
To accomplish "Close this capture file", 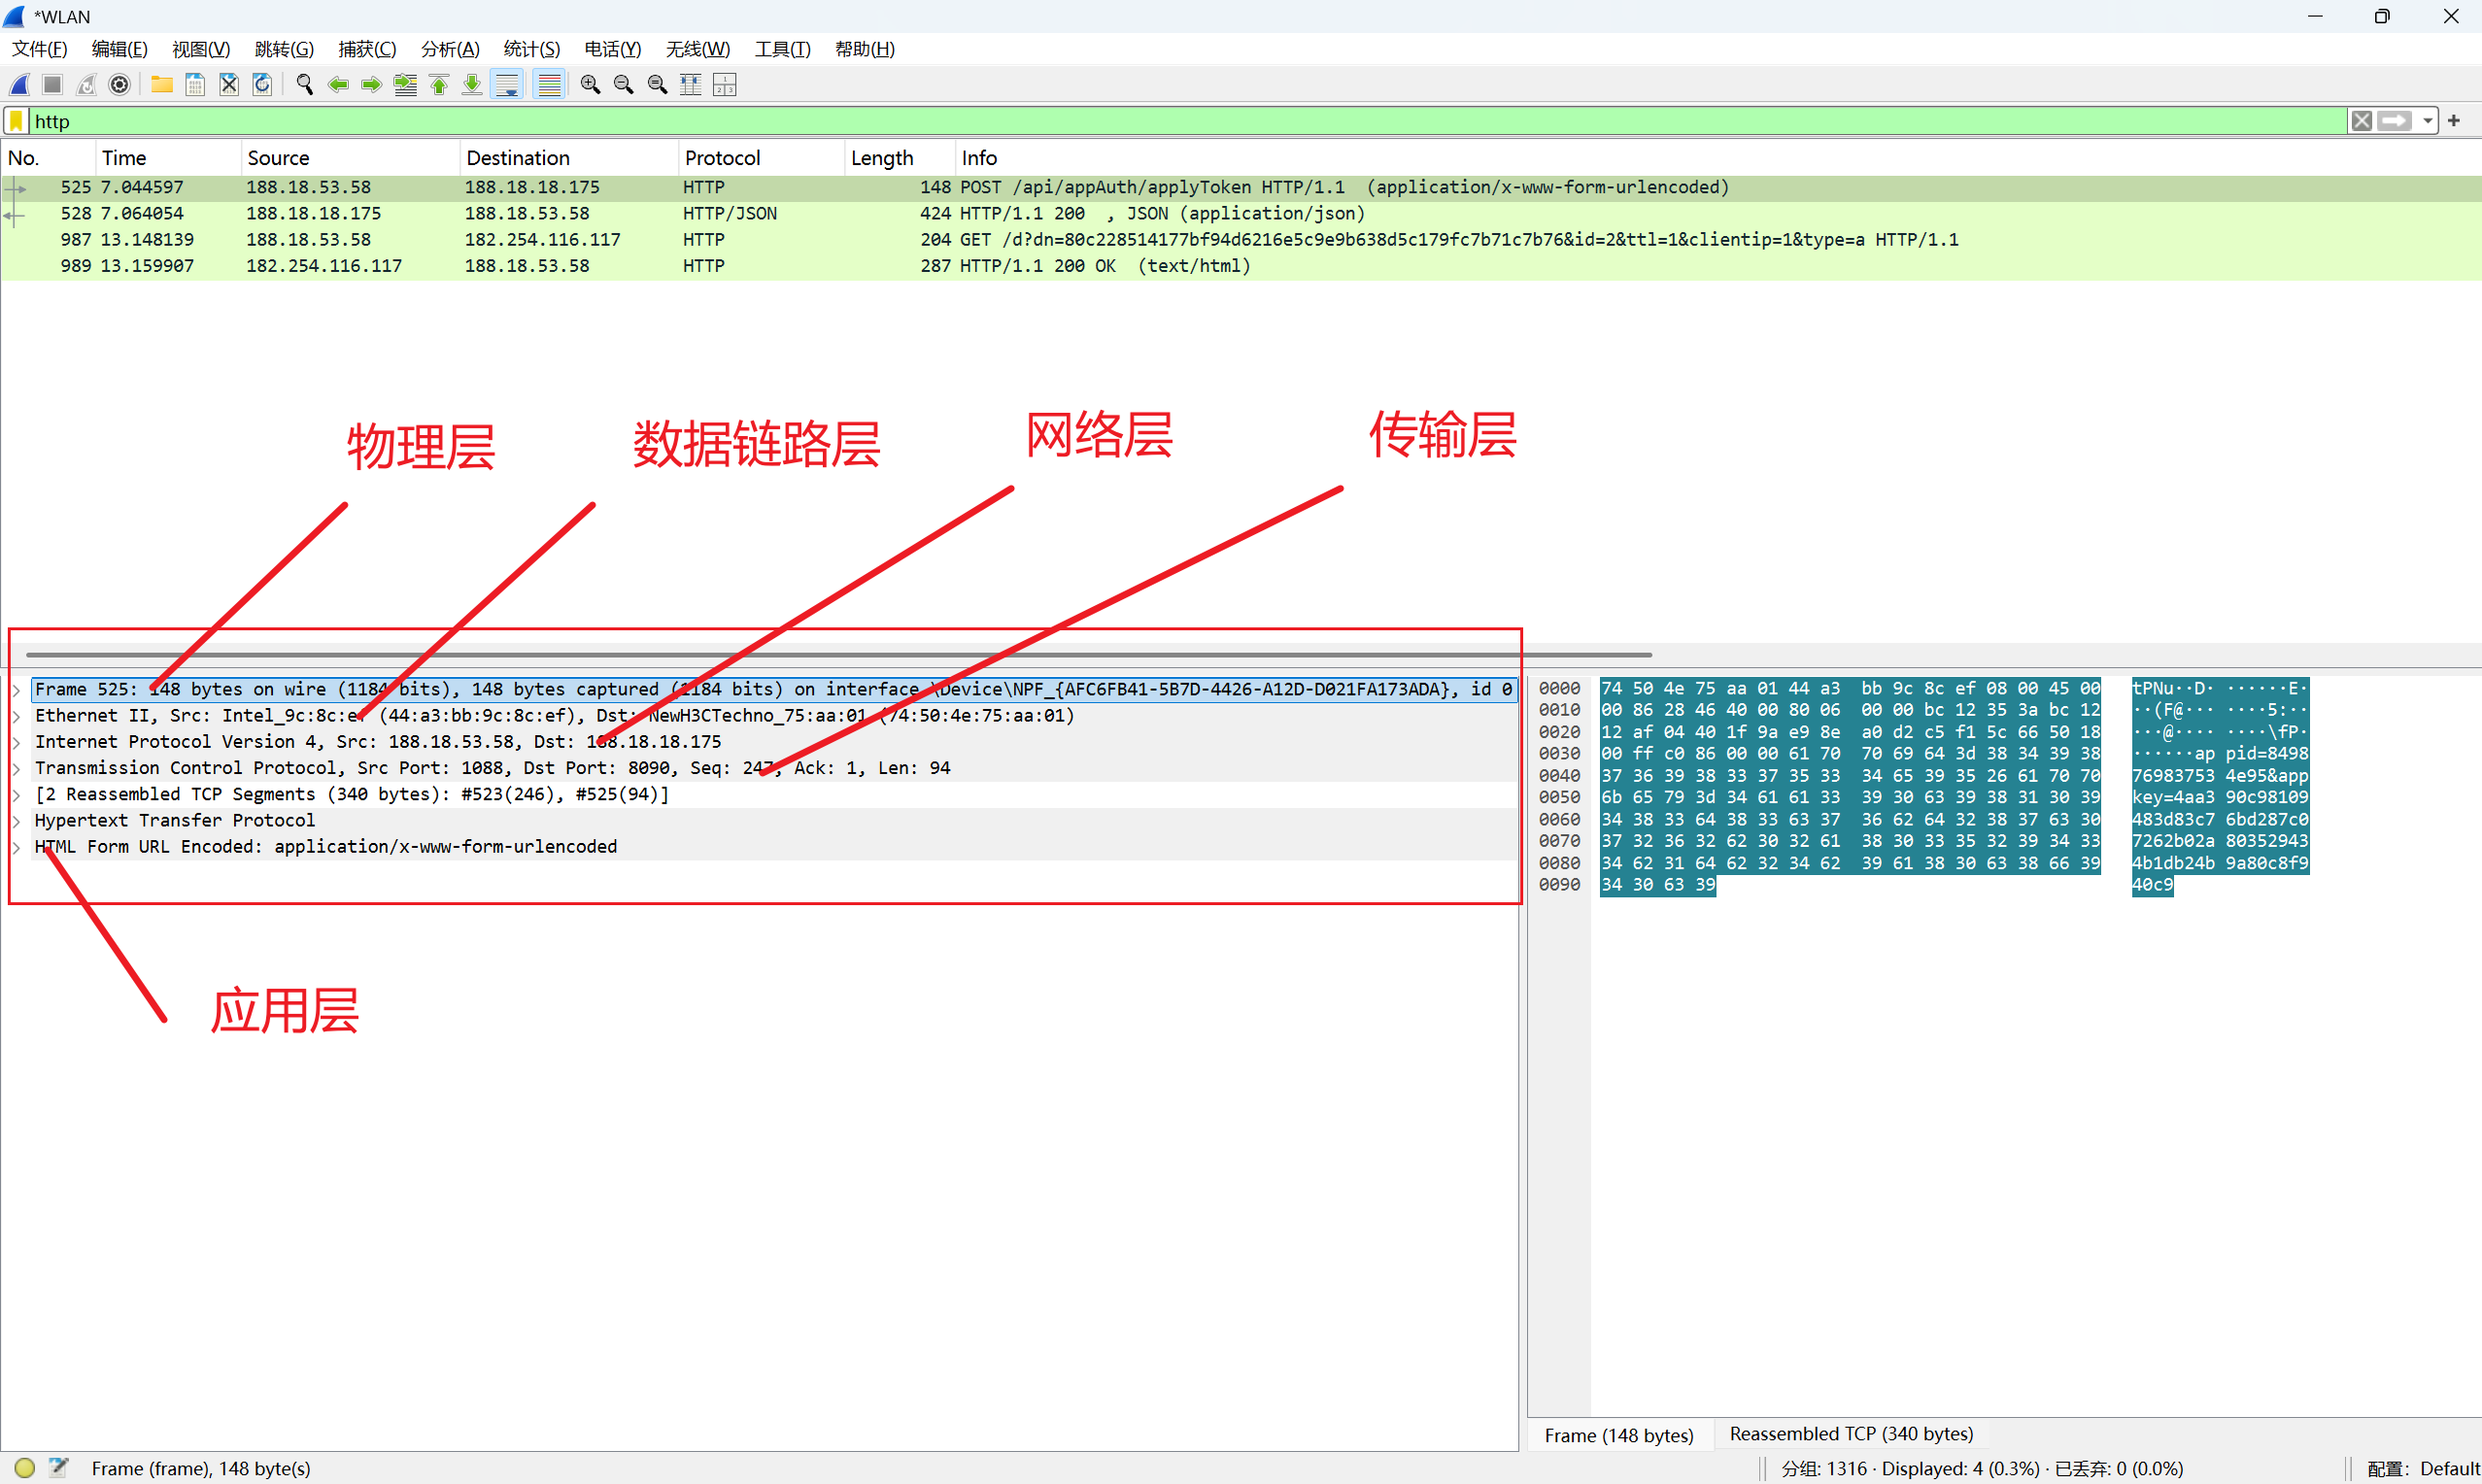I will click(229, 85).
